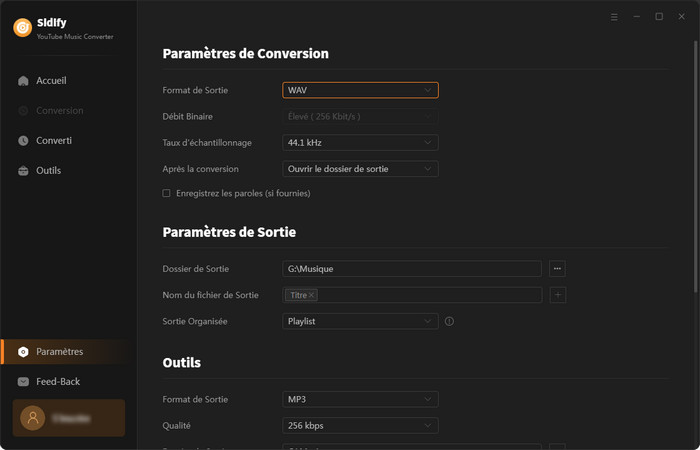Click the plus button to add file name tag
The width and height of the screenshot is (700, 450).
point(557,295)
